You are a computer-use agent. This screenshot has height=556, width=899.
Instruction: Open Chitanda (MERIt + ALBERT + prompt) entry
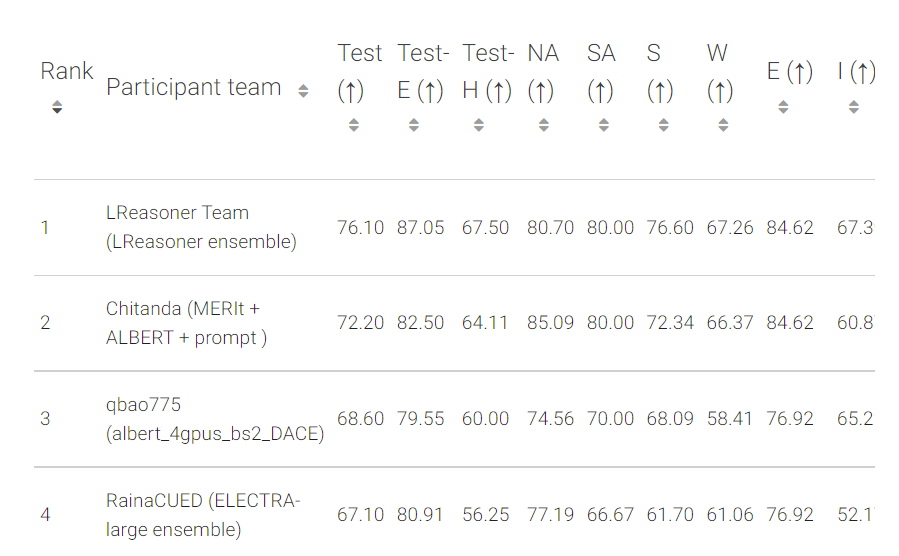tap(187, 323)
